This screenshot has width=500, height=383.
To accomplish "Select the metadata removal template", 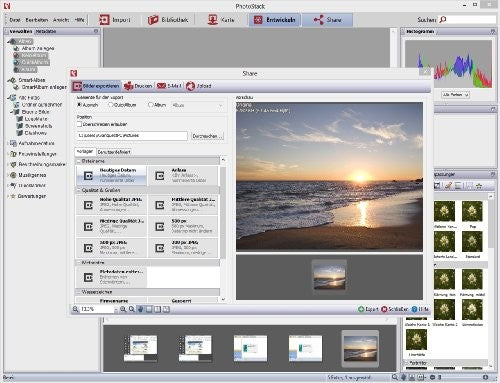I will click(x=111, y=277).
